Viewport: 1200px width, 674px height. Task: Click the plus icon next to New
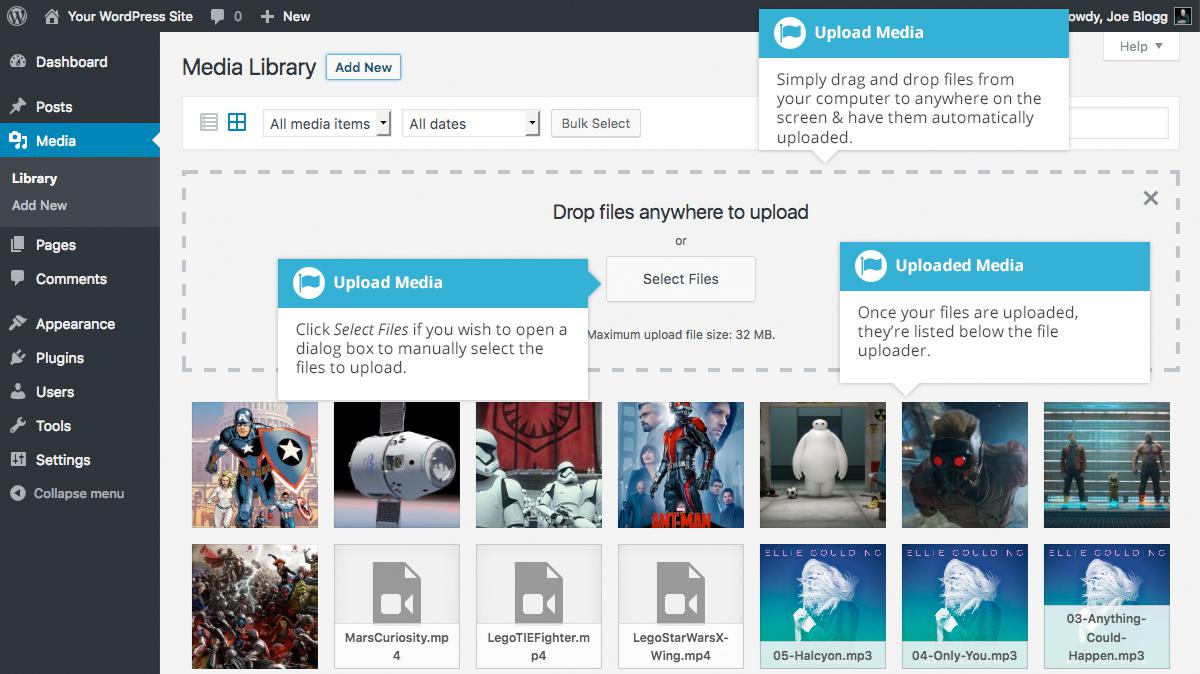click(267, 17)
